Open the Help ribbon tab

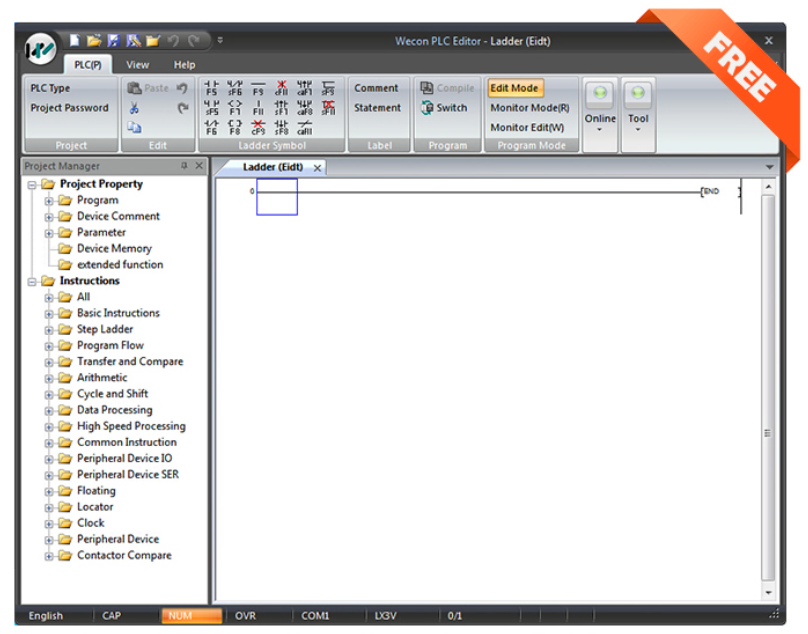click(184, 65)
